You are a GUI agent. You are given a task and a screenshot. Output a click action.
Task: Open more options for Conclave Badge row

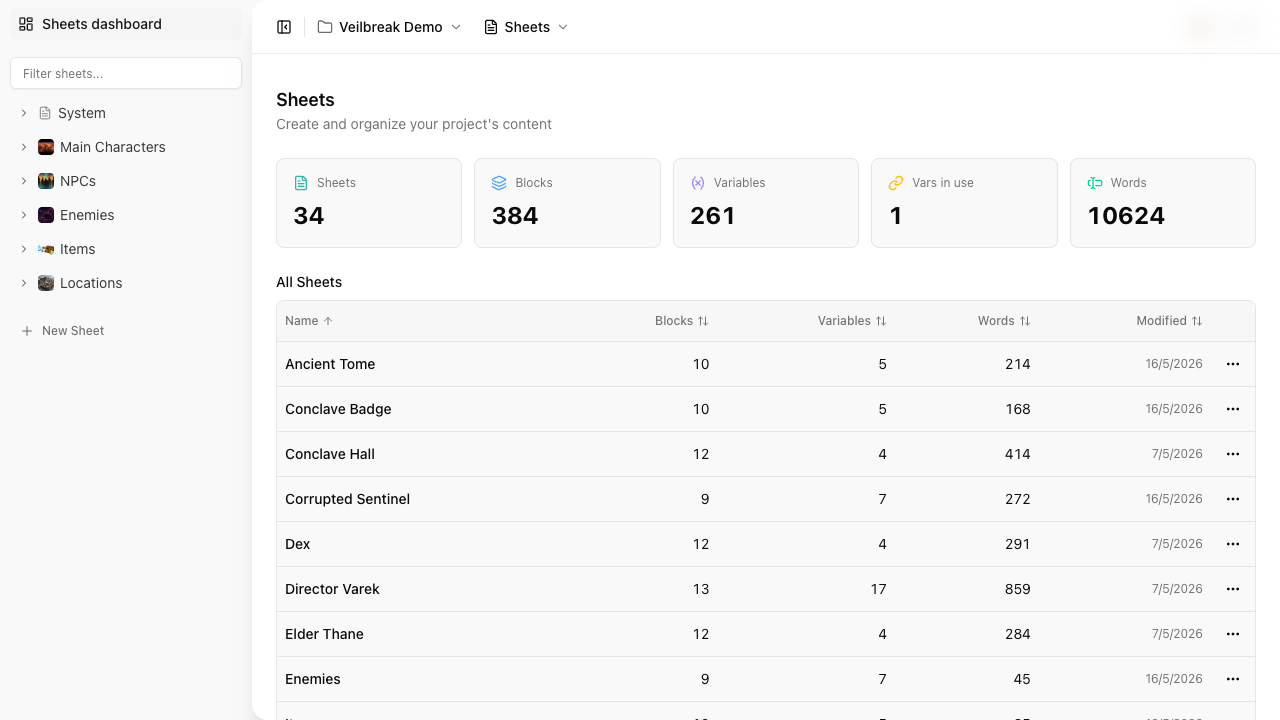point(1233,409)
